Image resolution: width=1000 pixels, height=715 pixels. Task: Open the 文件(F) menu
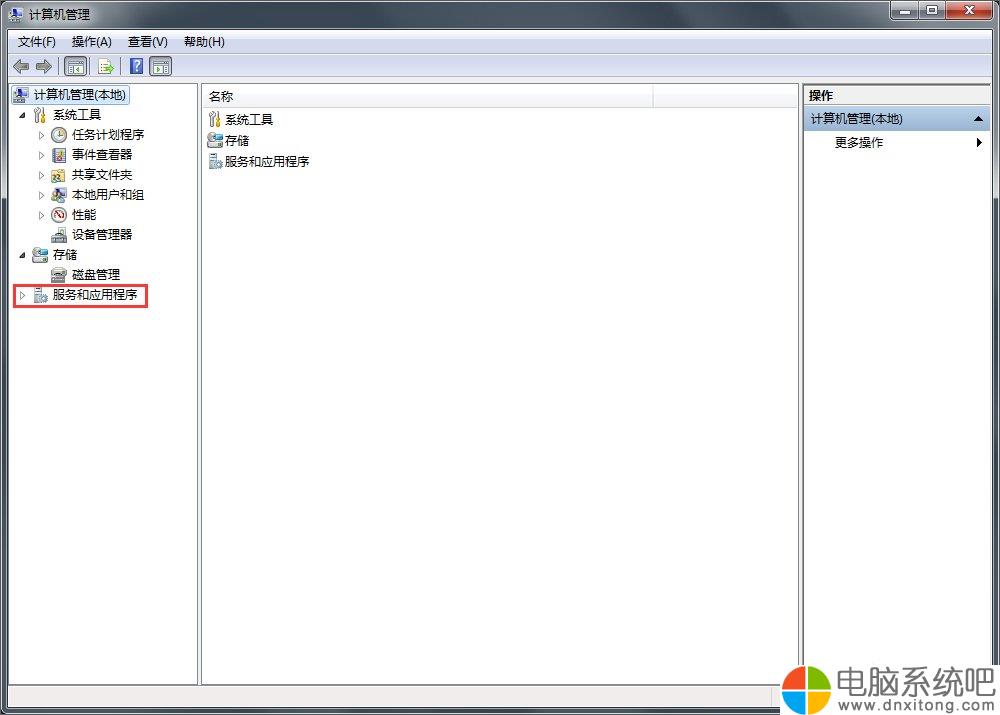37,42
